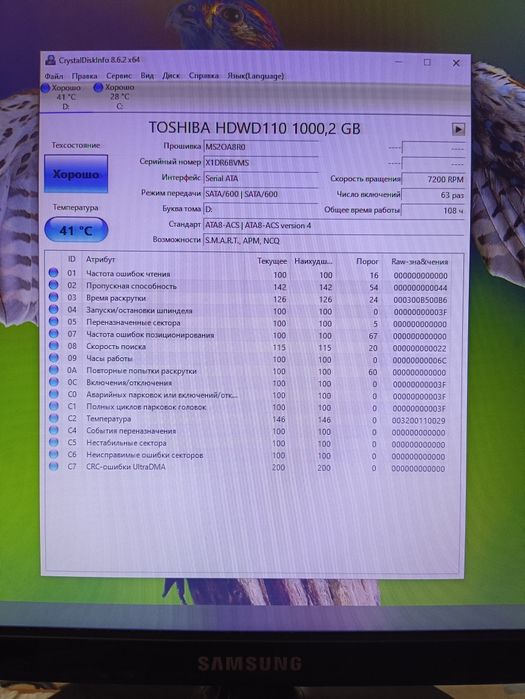Select row CRC-ошибки UltraDMA
The image size is (525, 699).
[254, 467]
